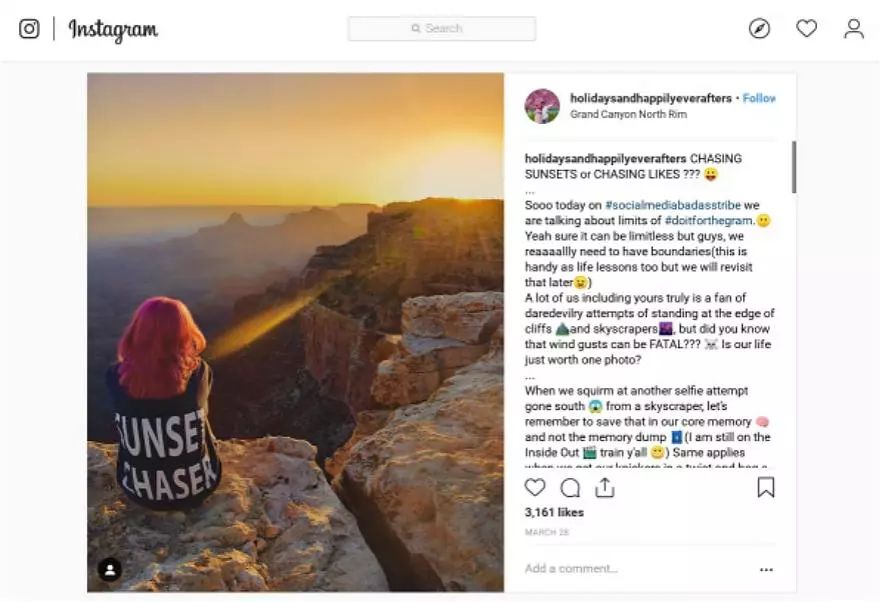Save post with bookmark icon
This screenshot has height=602, width=880.
(x=765, y=487)
